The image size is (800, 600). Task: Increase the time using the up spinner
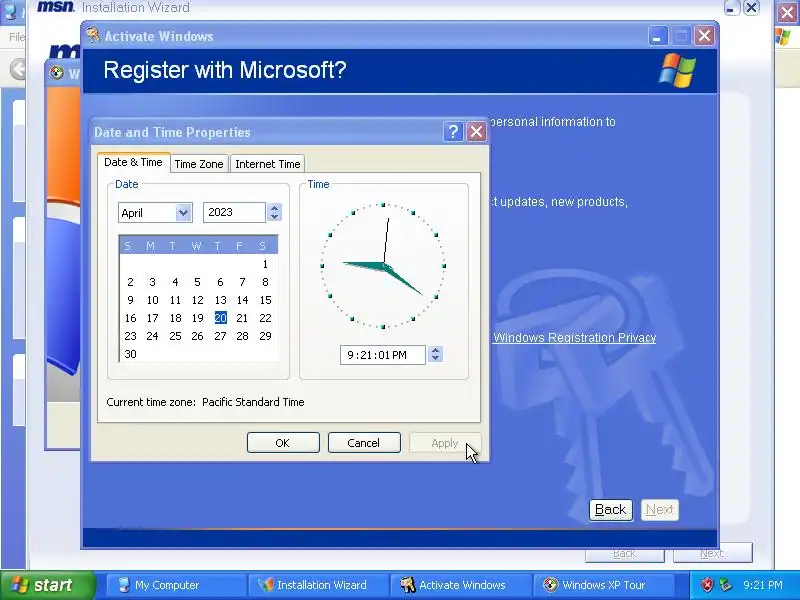(x=435, y=350)
